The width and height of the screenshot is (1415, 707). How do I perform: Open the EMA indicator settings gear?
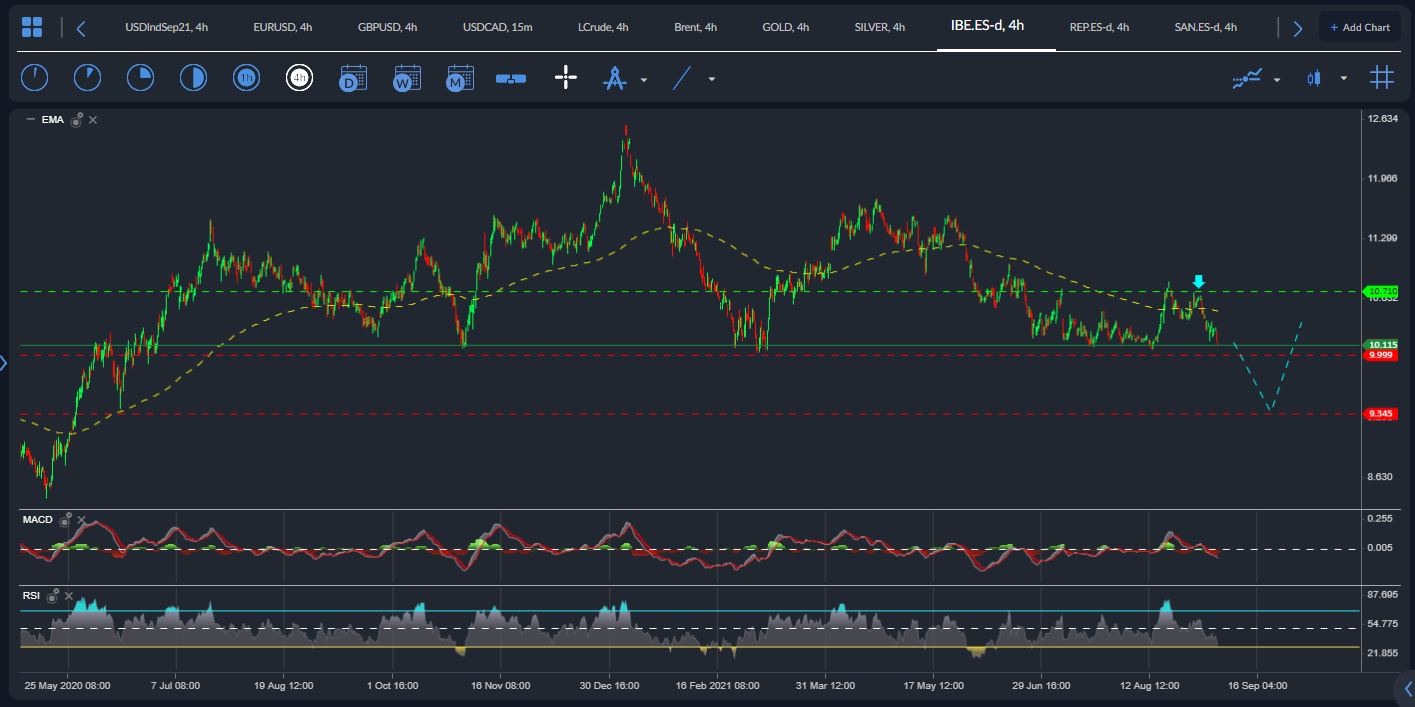pos(76,120)
